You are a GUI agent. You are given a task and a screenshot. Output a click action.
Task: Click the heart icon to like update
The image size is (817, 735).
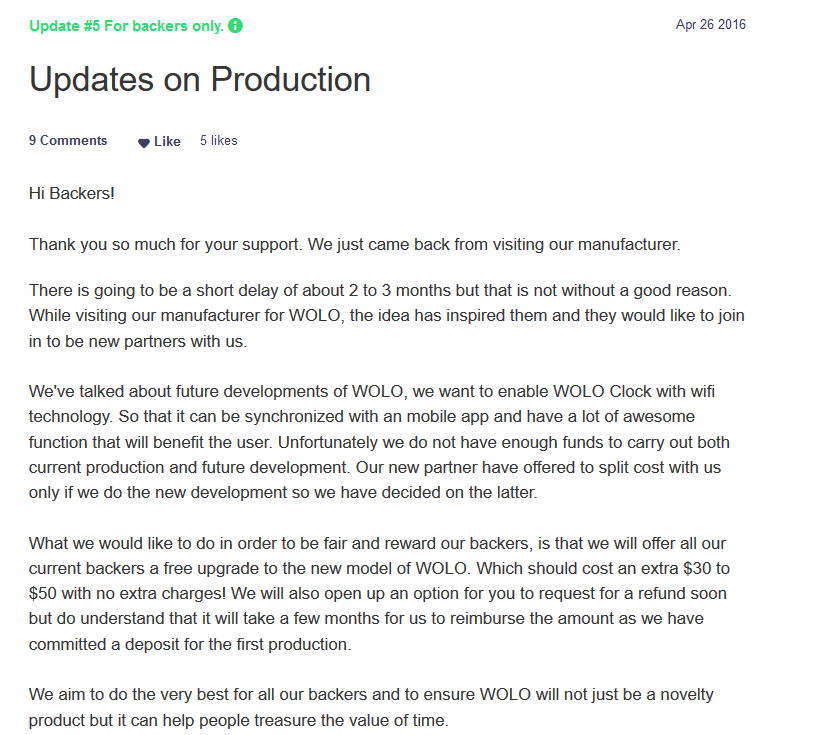(x=144, y=143)
